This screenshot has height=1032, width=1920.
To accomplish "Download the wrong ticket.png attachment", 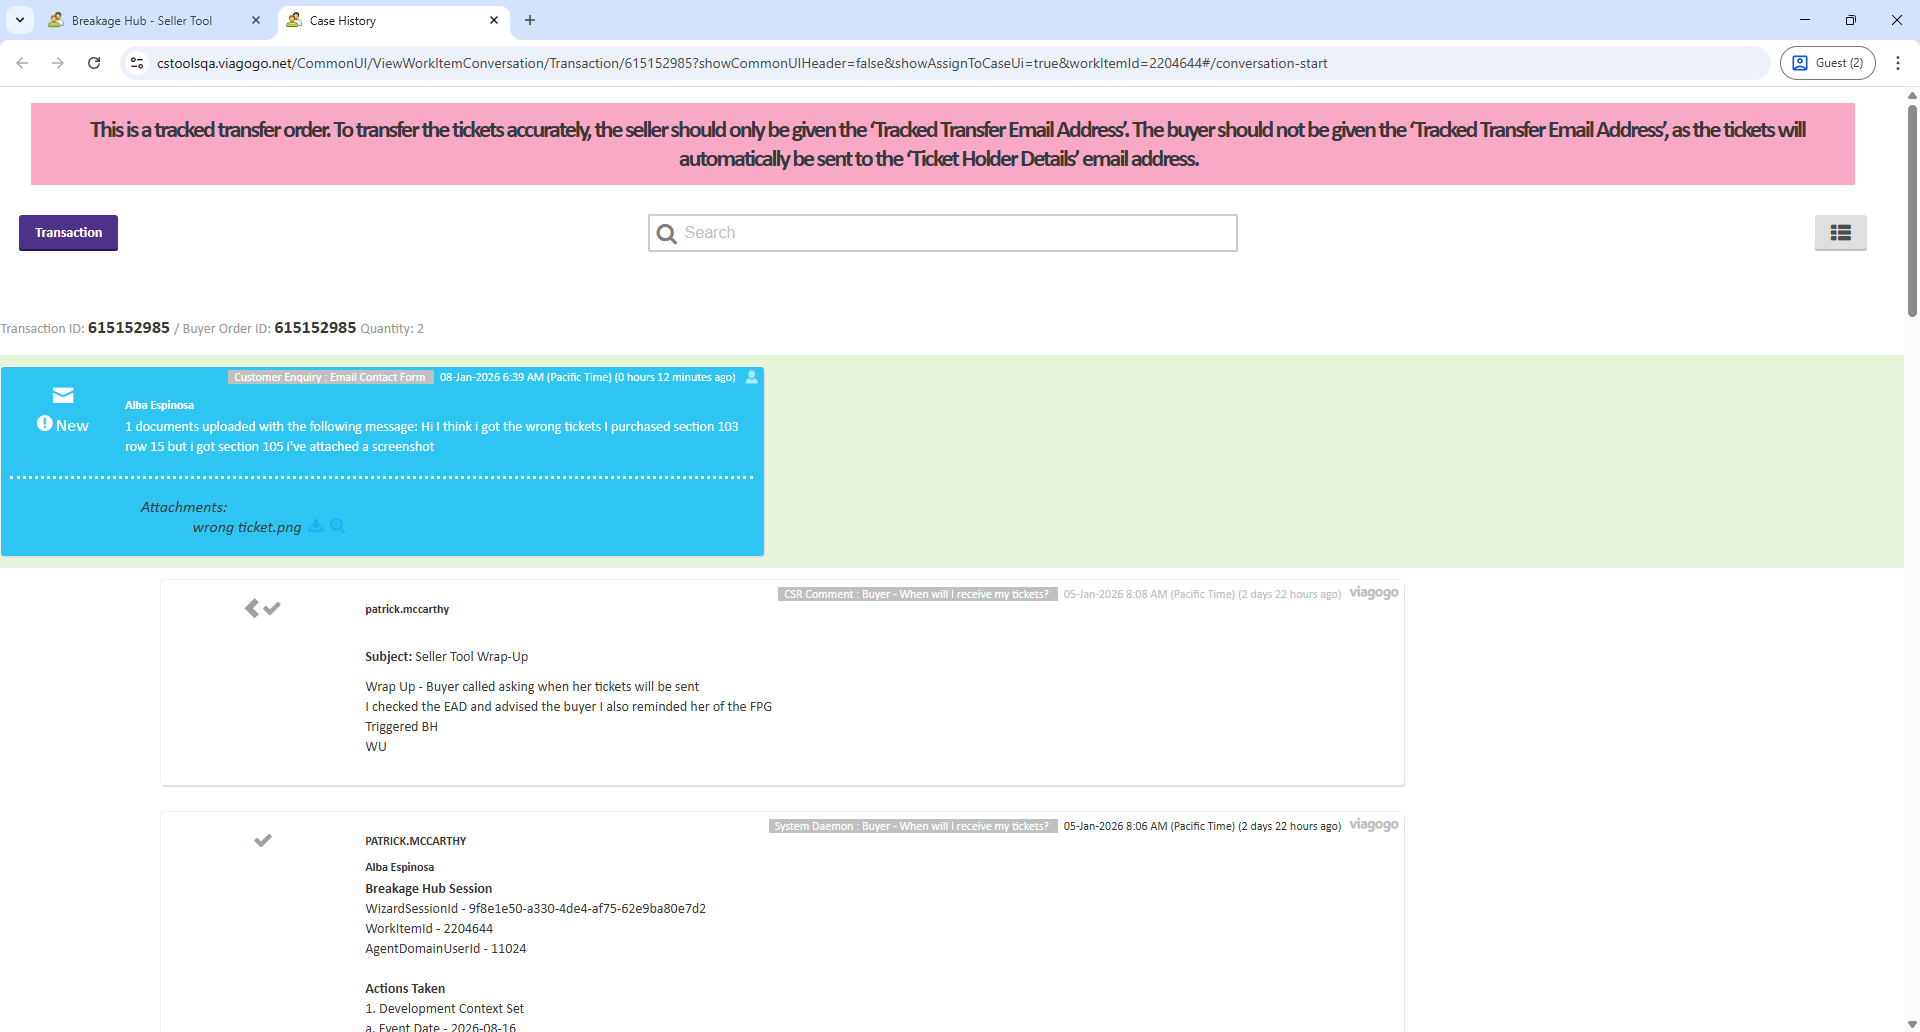I will [x=316, y=526].
